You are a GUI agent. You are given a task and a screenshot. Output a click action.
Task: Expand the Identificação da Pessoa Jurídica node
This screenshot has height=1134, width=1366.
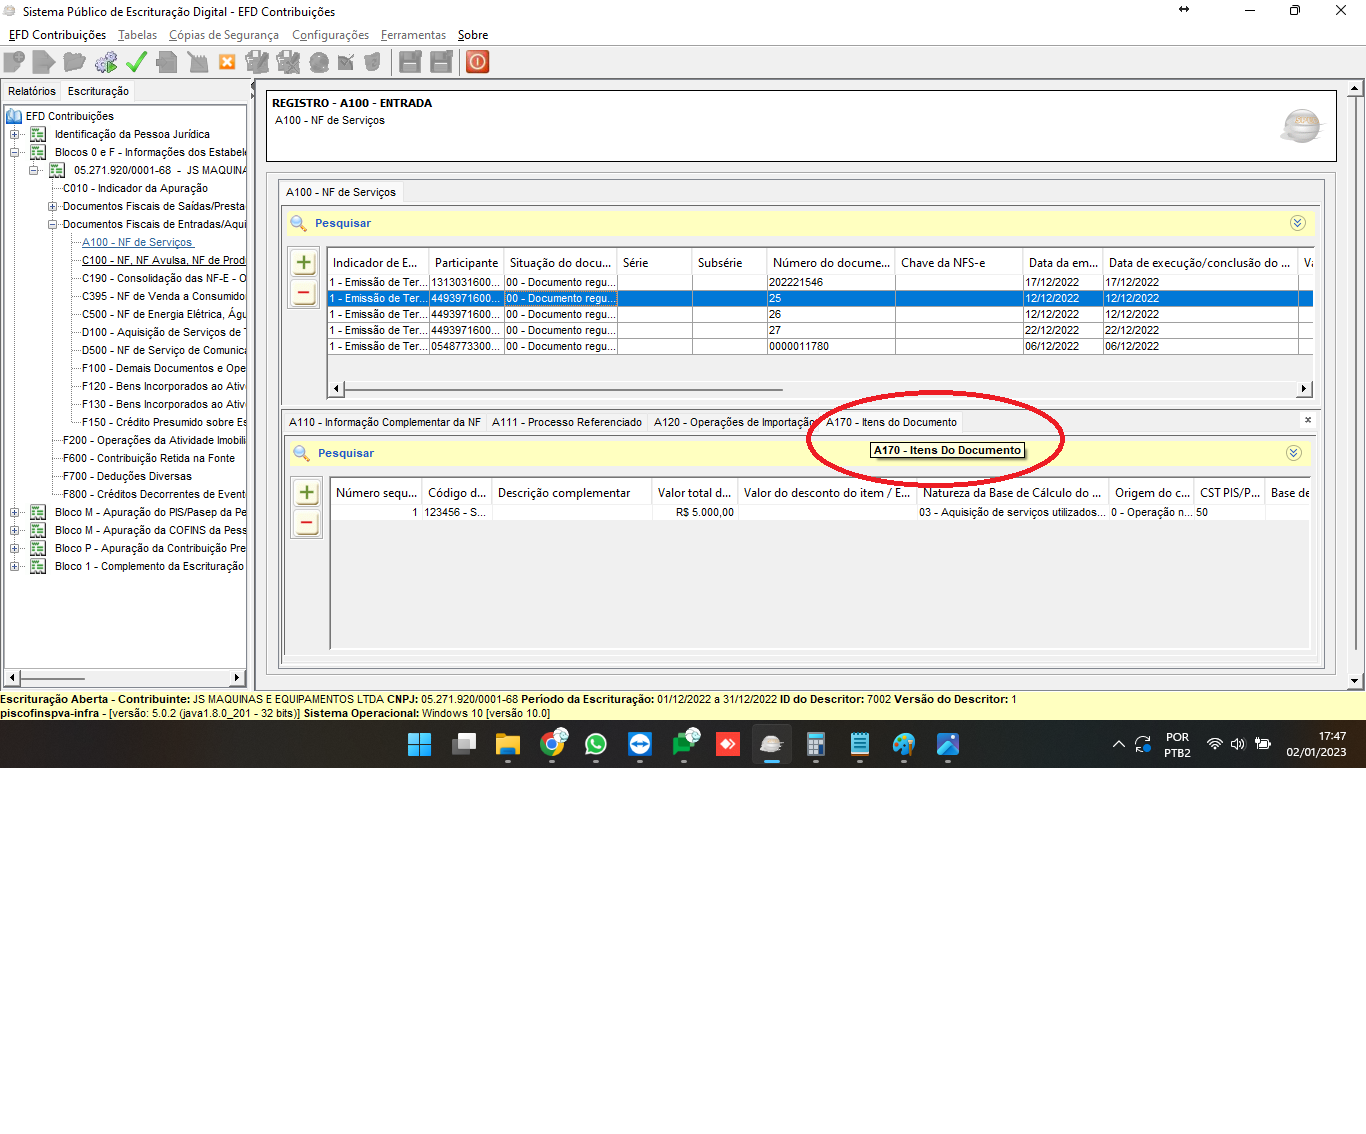tap(15, 134)
